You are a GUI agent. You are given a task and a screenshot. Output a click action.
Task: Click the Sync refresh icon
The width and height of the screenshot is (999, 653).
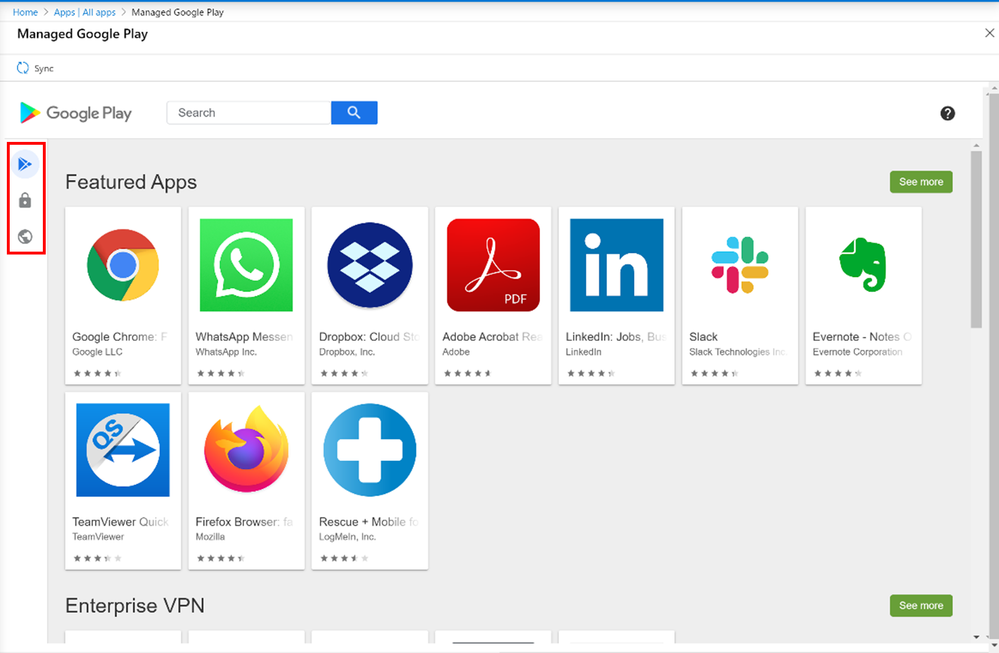pyautogui.click(x=23, y=68)
